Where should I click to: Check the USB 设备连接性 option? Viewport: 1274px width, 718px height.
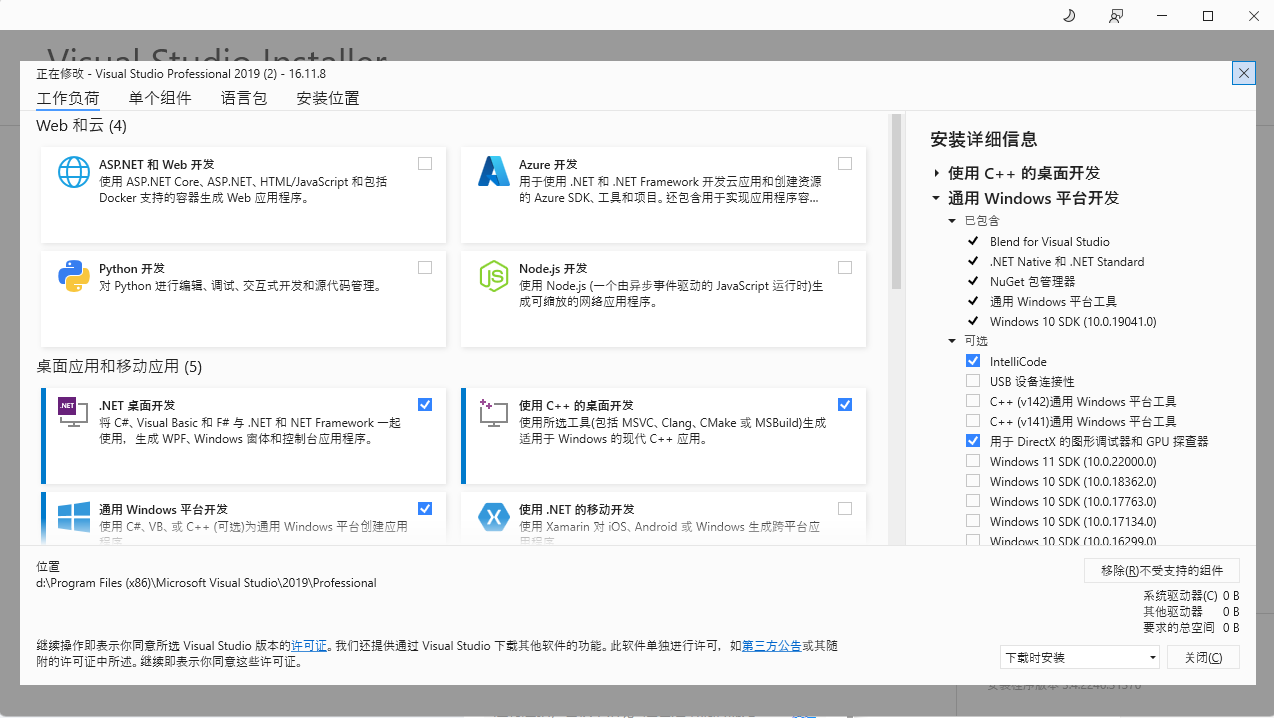(x=973, y=381)
